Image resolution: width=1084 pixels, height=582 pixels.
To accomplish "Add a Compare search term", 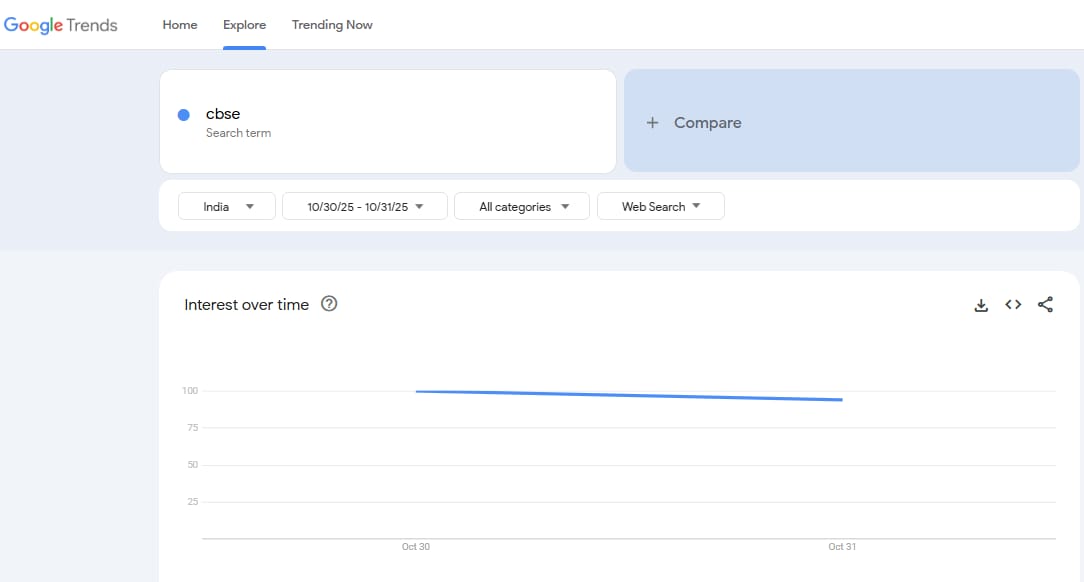I will (852, 121).
